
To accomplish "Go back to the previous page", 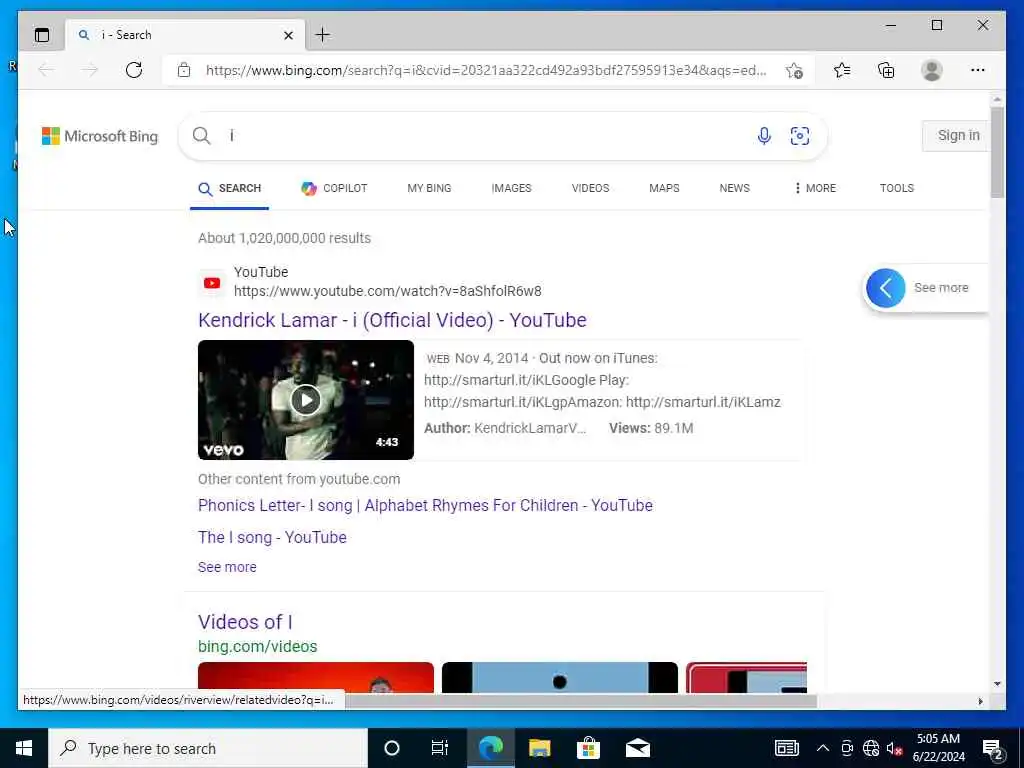I will click(x=46, y=70).
